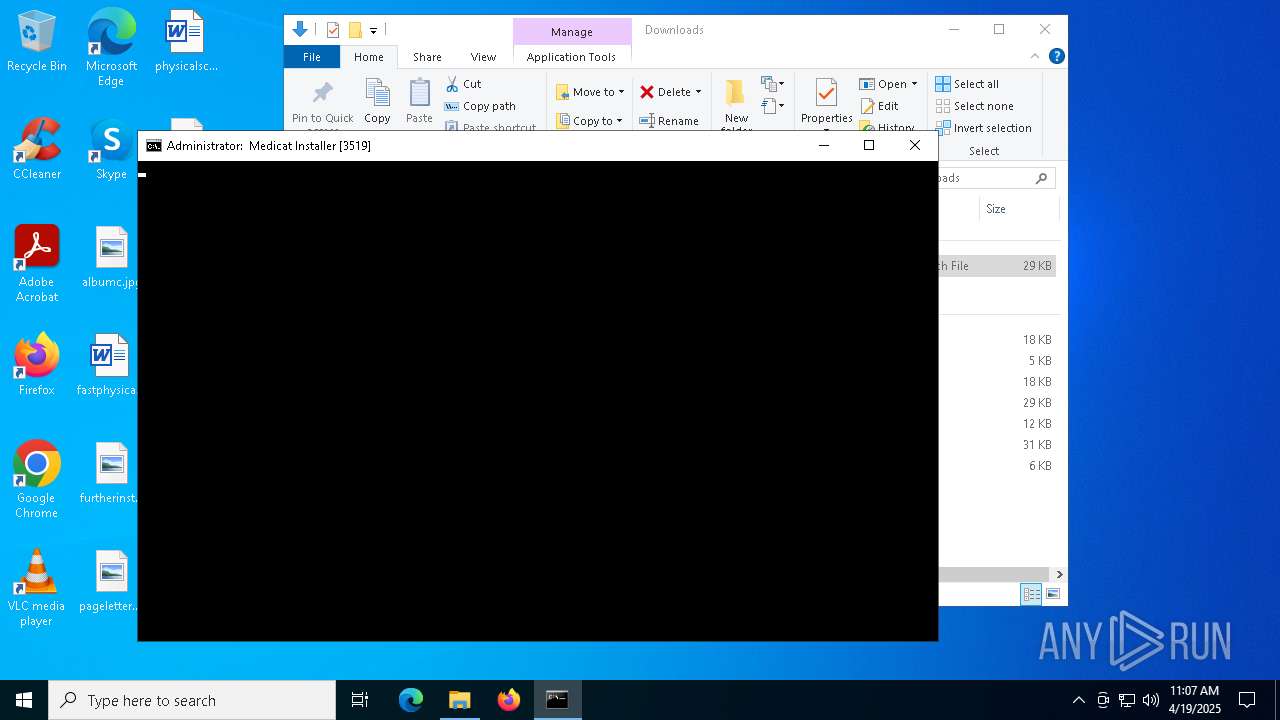This screenshot has height=720, width=1280.
Task: Click Cut in the Explorer ribbon
Action: pyautogui.click(x=463, y=84)
